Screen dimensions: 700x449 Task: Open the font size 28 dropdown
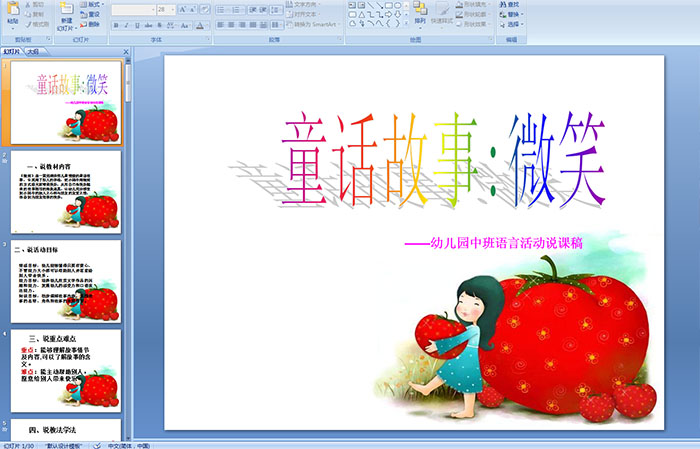(x=166, y=9)
